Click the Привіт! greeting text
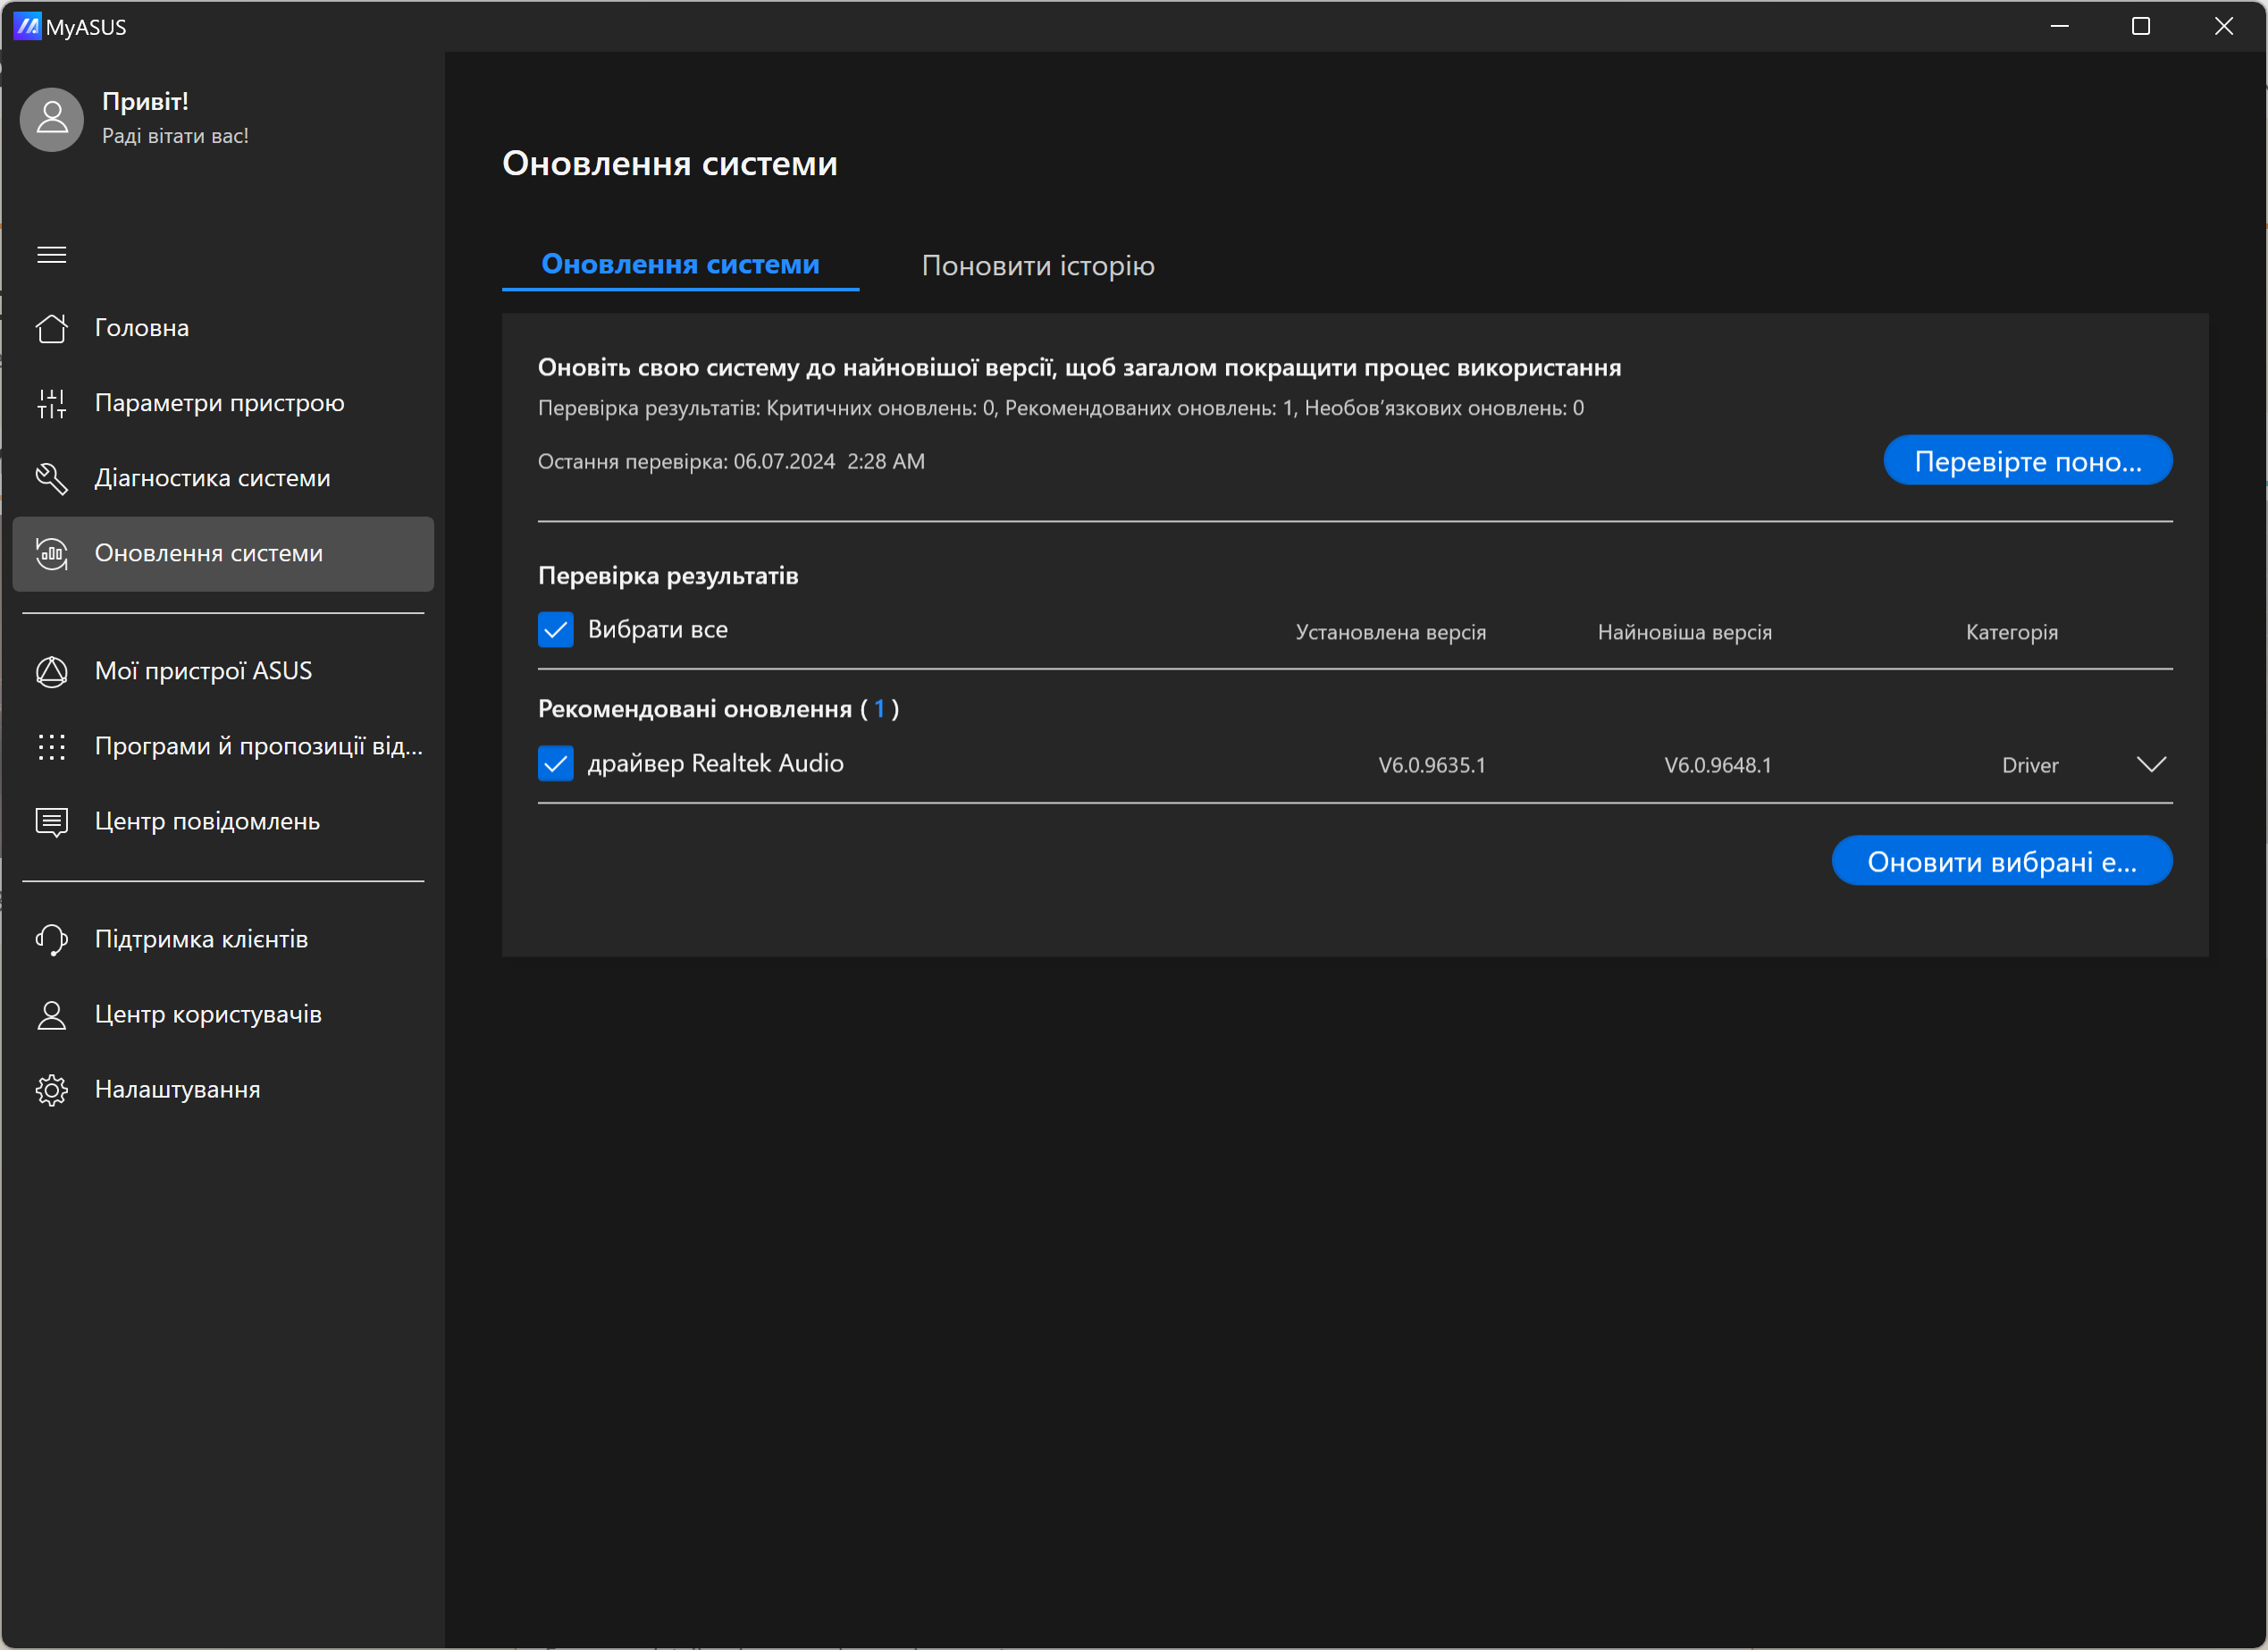 point(145,102)
